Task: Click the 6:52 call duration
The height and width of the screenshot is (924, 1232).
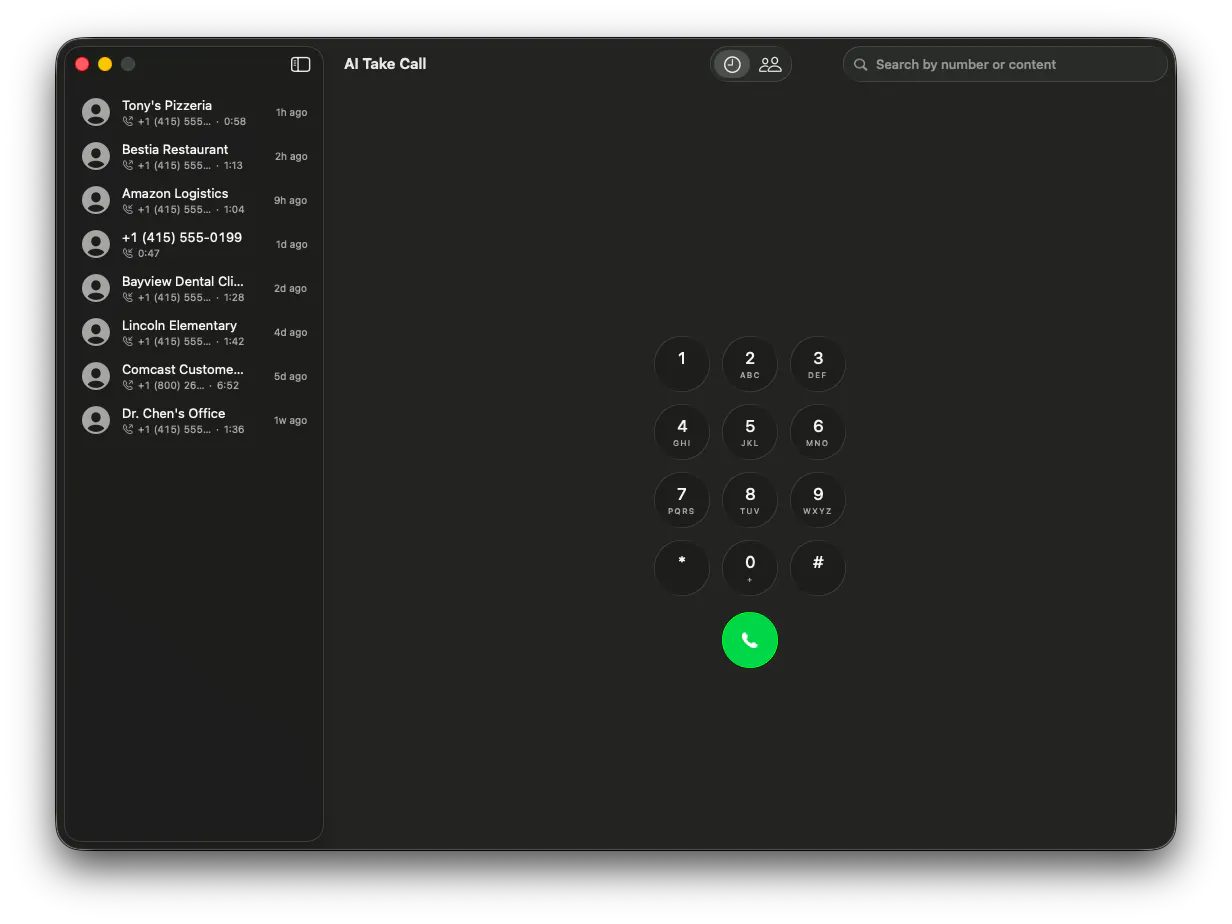Action: click(x=228, y=385)
